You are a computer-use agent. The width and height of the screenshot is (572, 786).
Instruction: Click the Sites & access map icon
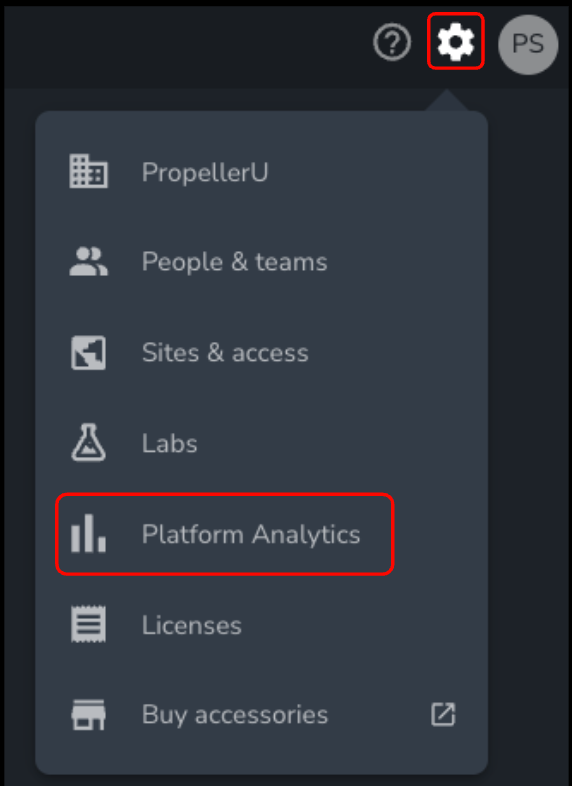(x=88, y=353)
